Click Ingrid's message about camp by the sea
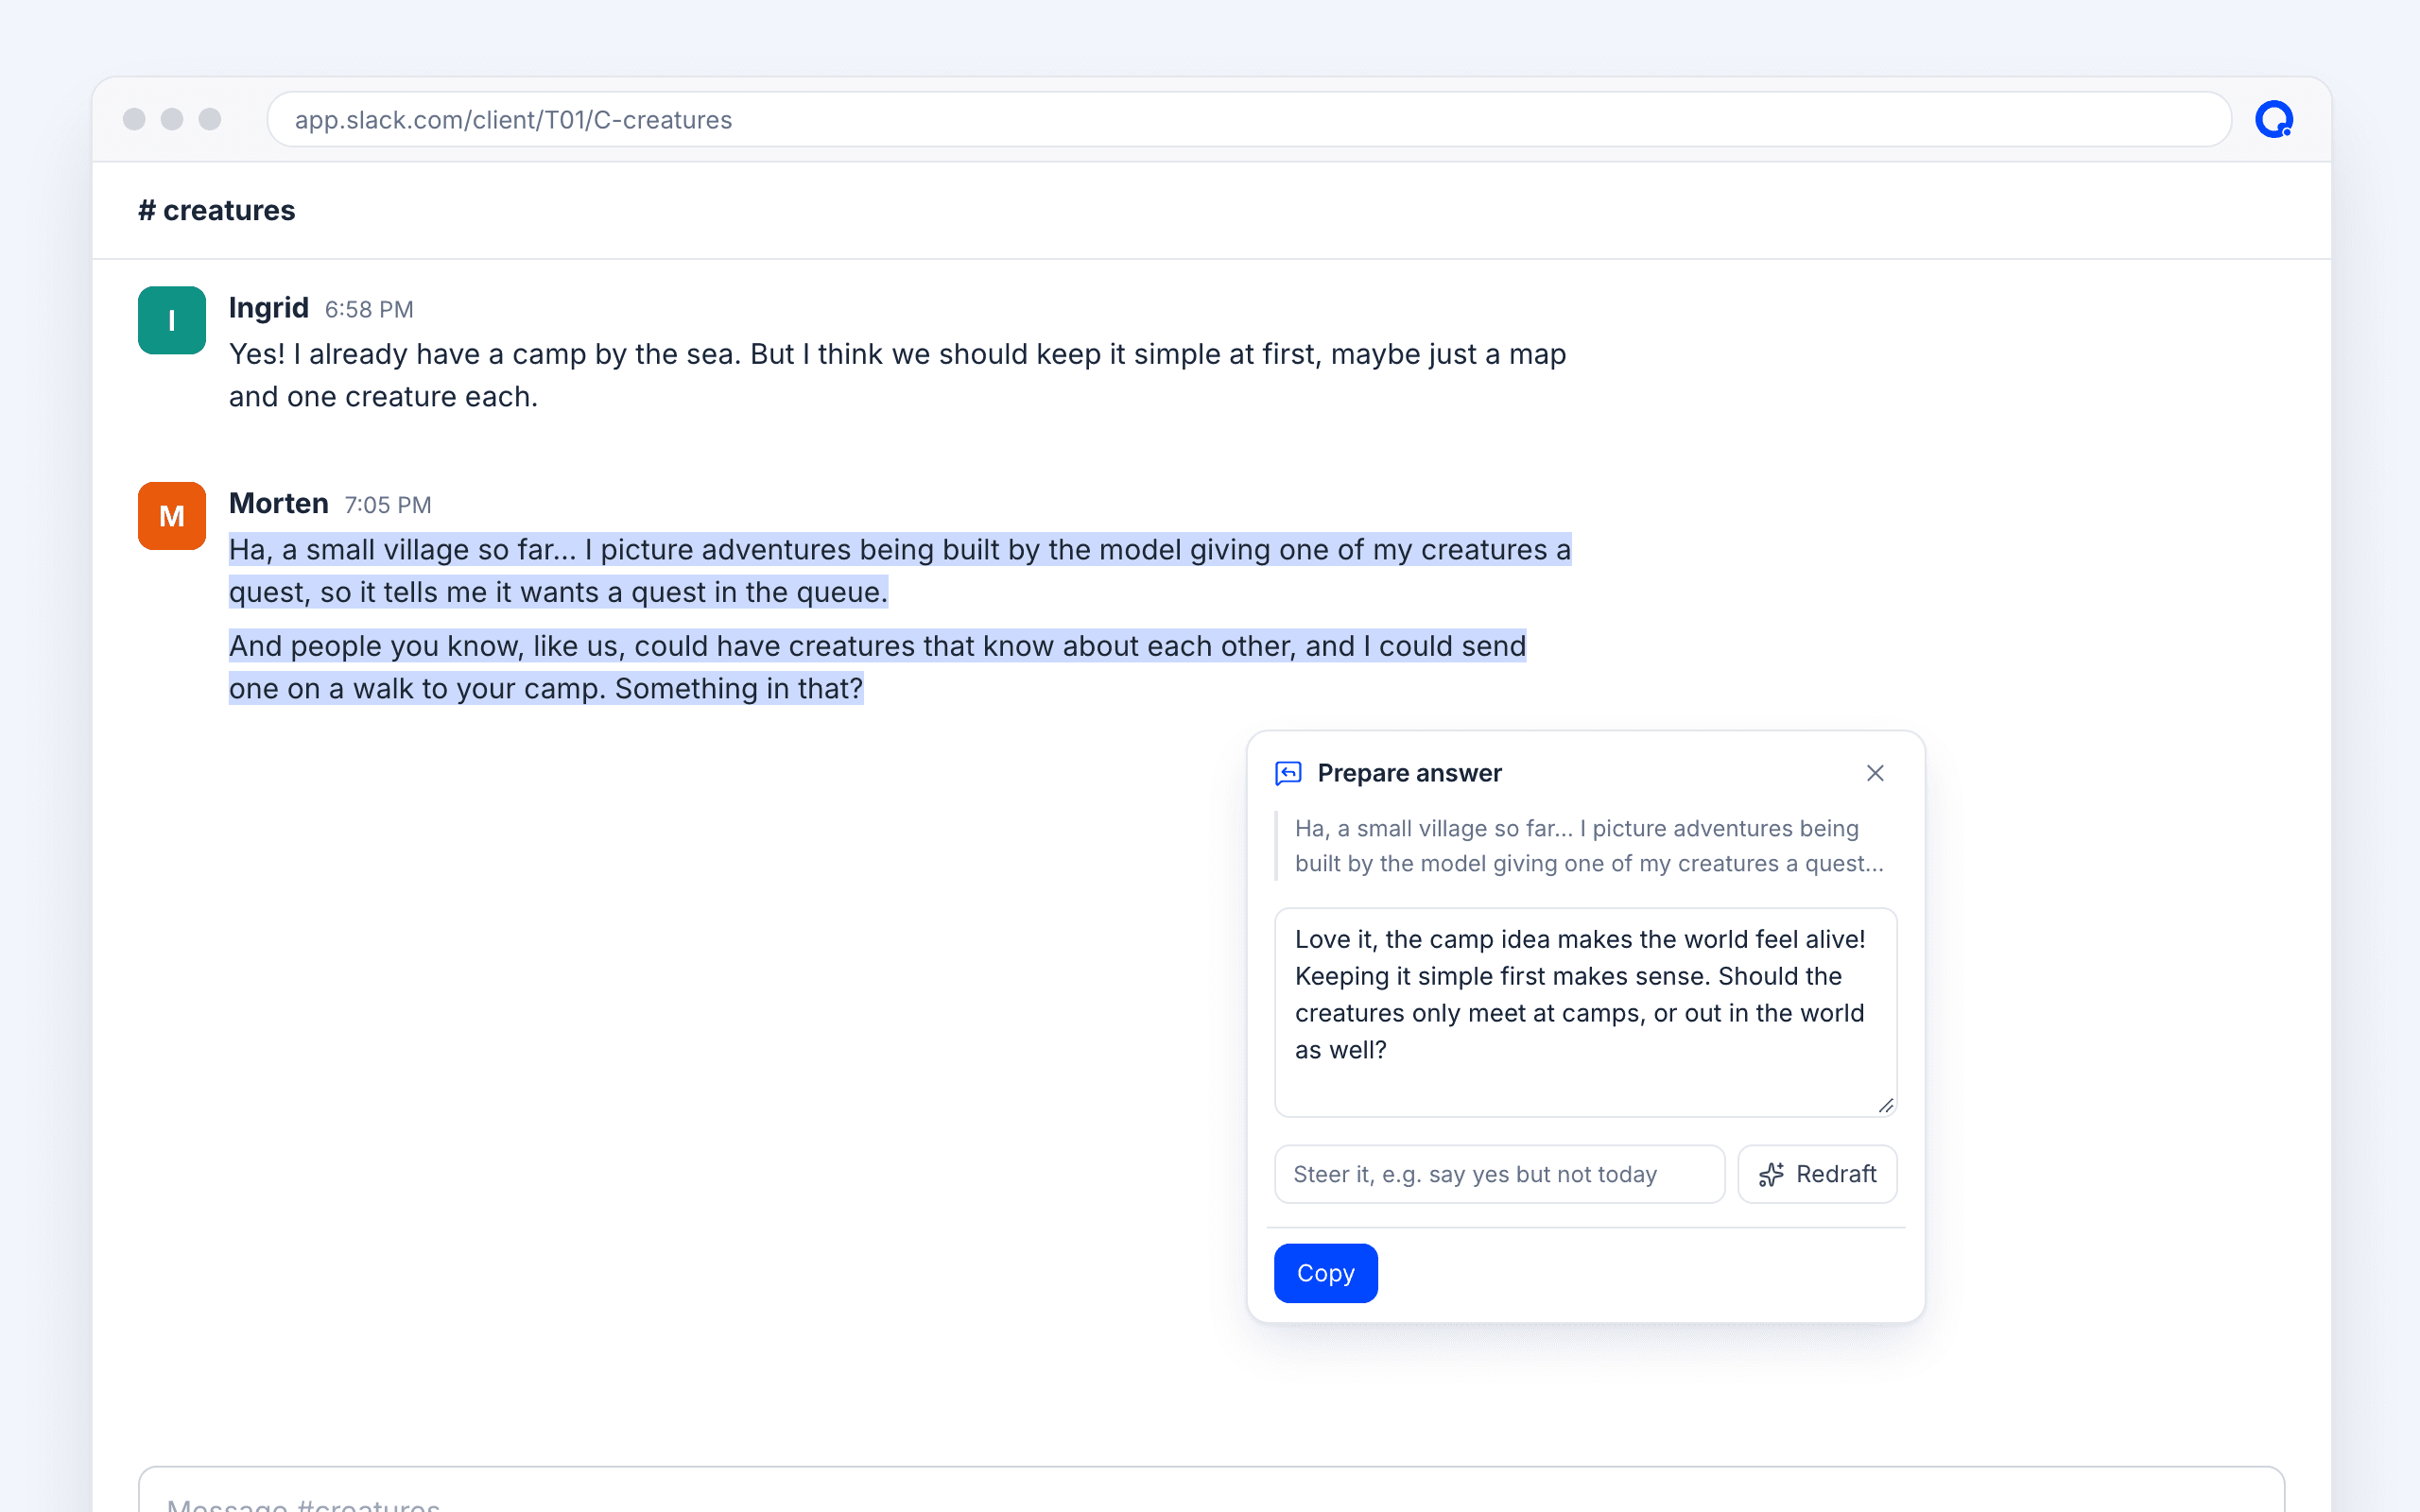Viewport: 2420px width, 1512px height. pos(897,375)
